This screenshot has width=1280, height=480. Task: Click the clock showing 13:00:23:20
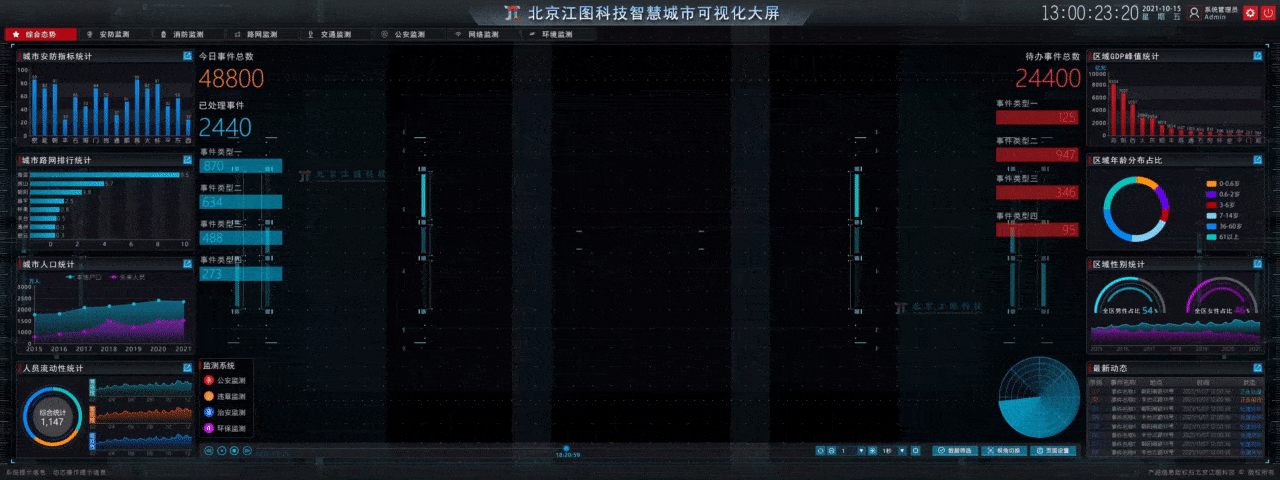click(x=1090, y=13)
